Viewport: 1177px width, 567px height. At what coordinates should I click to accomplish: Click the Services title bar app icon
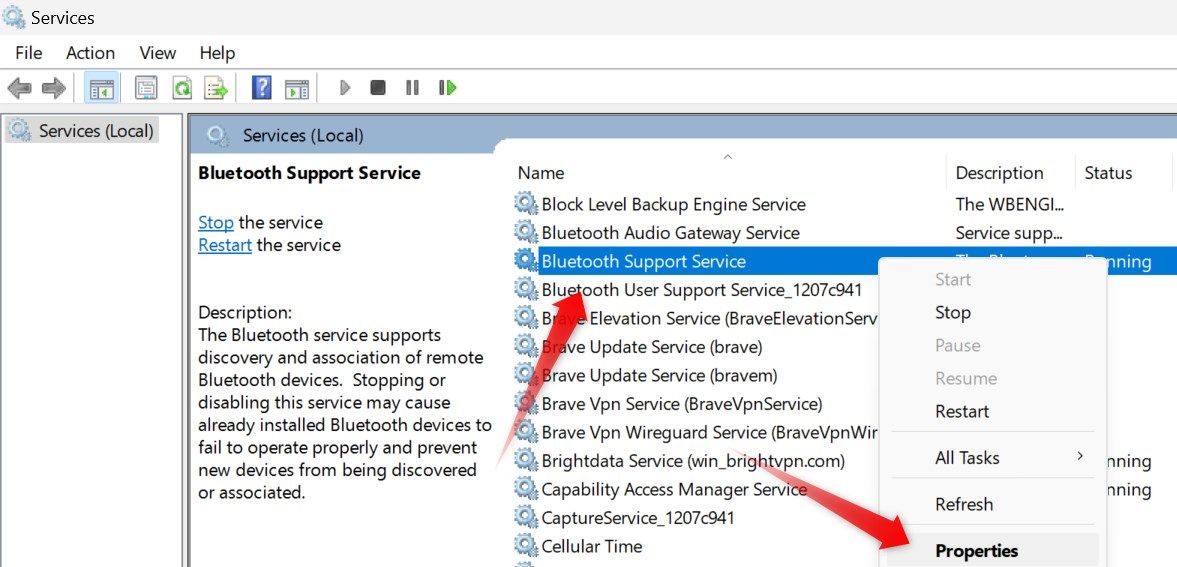click(14, 17)
